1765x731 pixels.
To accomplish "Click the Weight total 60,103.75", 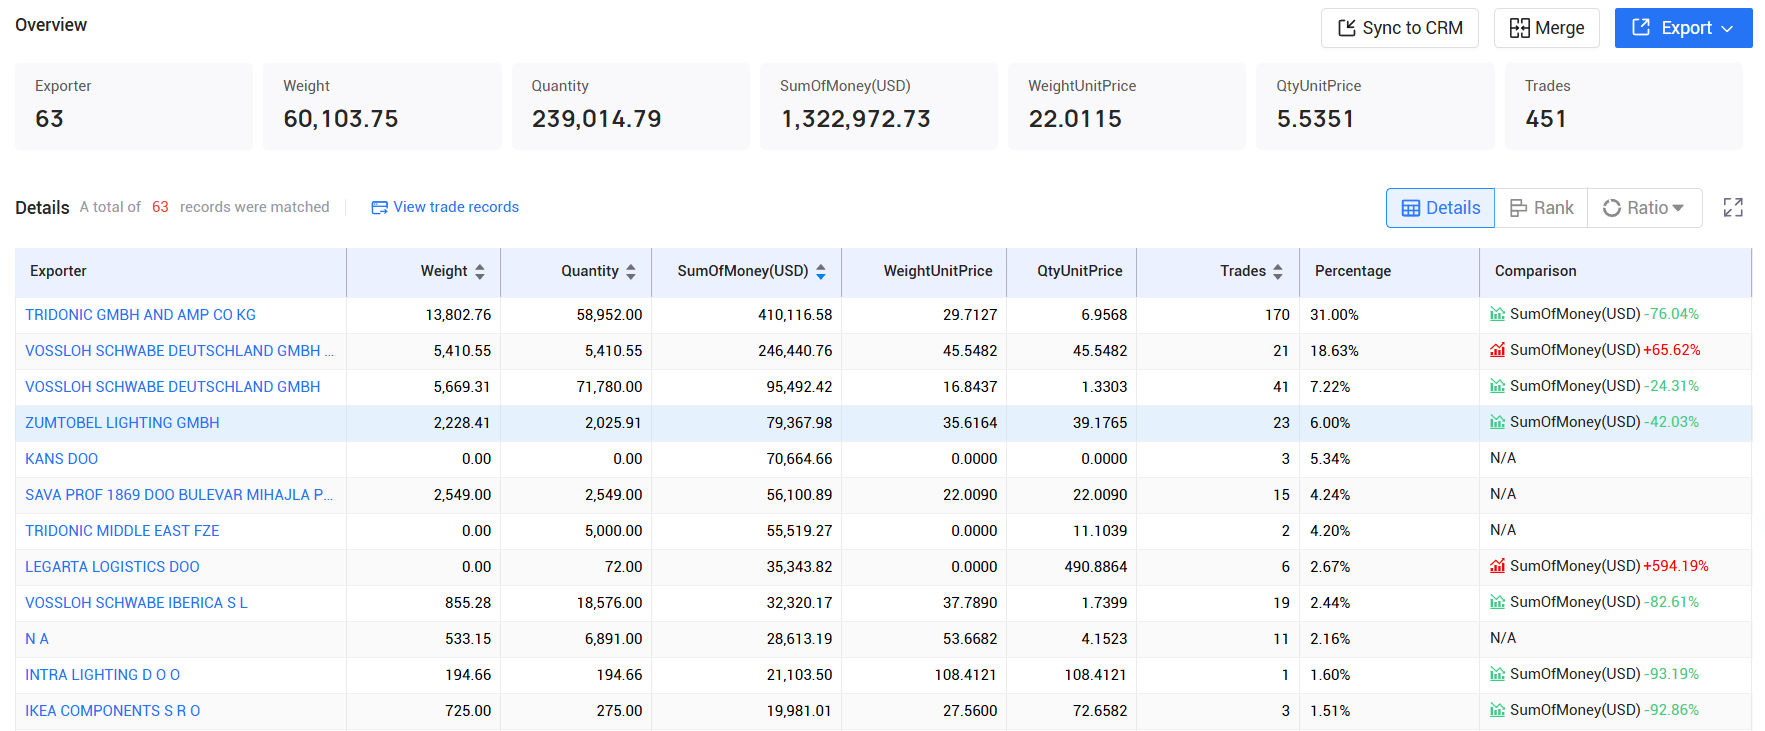I will pos(341,119).
